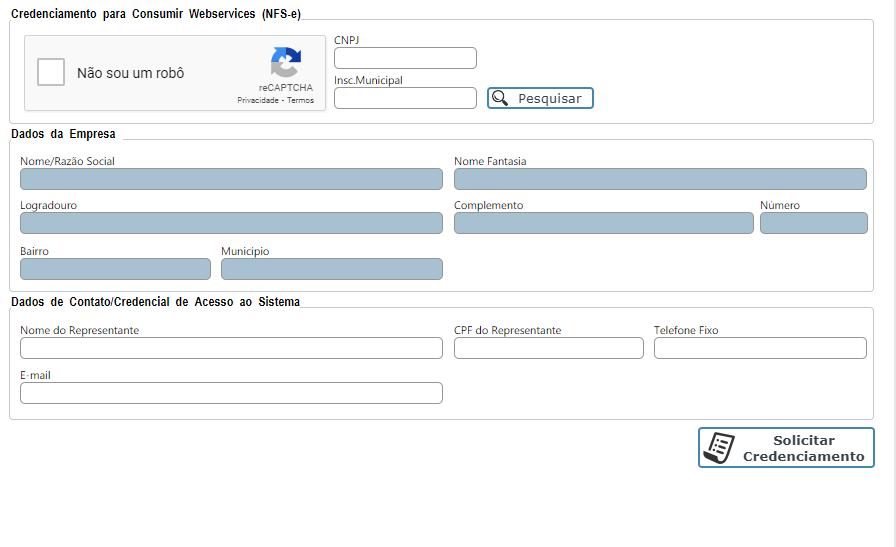
Task: Focus the CNPJ input field
Action: (x=405, y=58)
